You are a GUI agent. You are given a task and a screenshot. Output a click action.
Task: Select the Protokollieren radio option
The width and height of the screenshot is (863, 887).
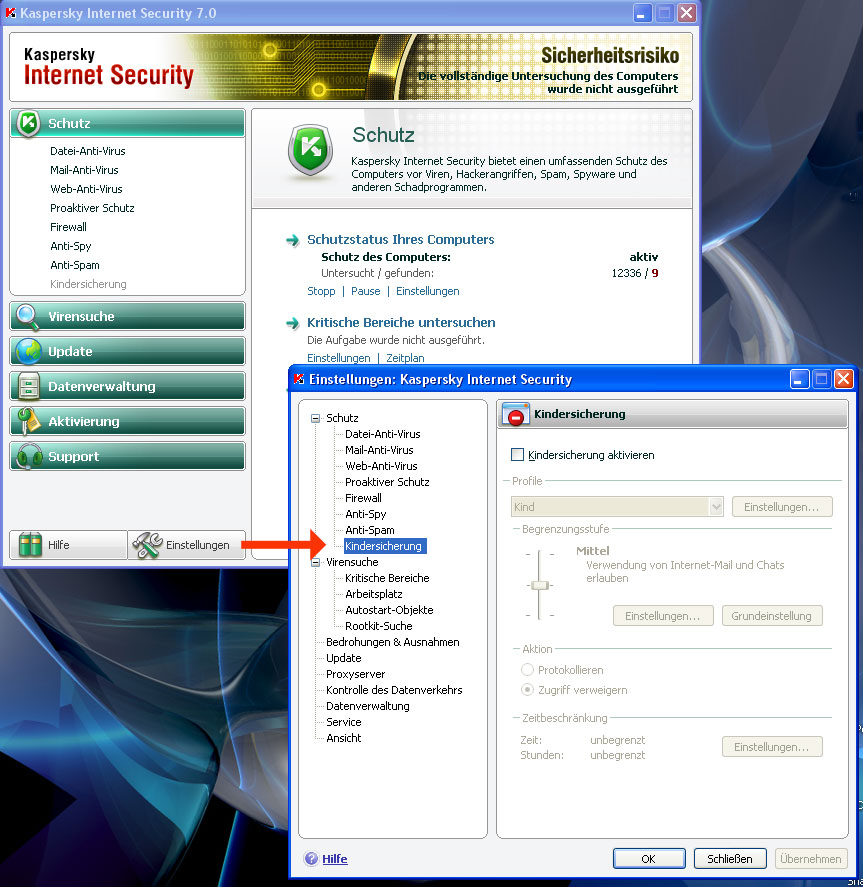(x=527, y=670)
